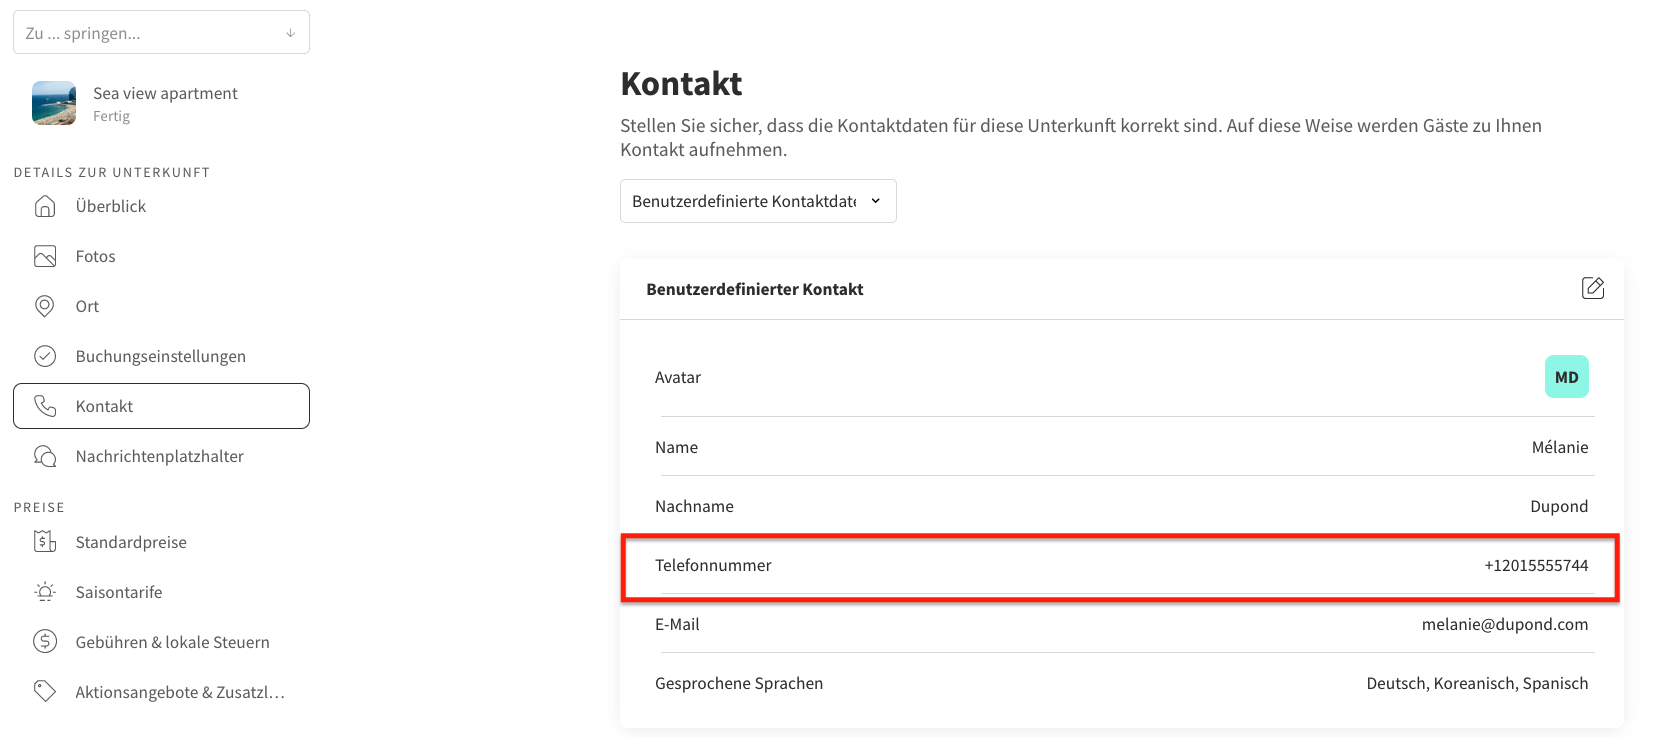1660x738 pixels.
Task: Expand the 'Zu ... springen...' jump selector
Action: (161, 32)
